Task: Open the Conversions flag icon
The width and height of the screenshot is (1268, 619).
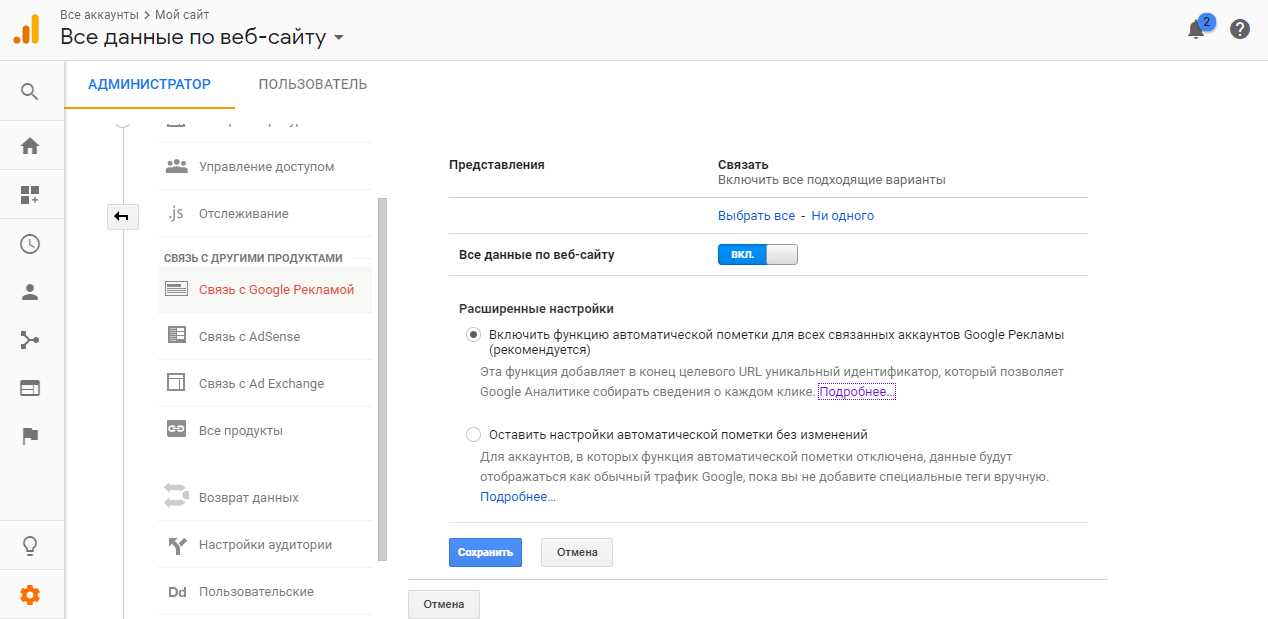Action: click(x=30, y=435)
